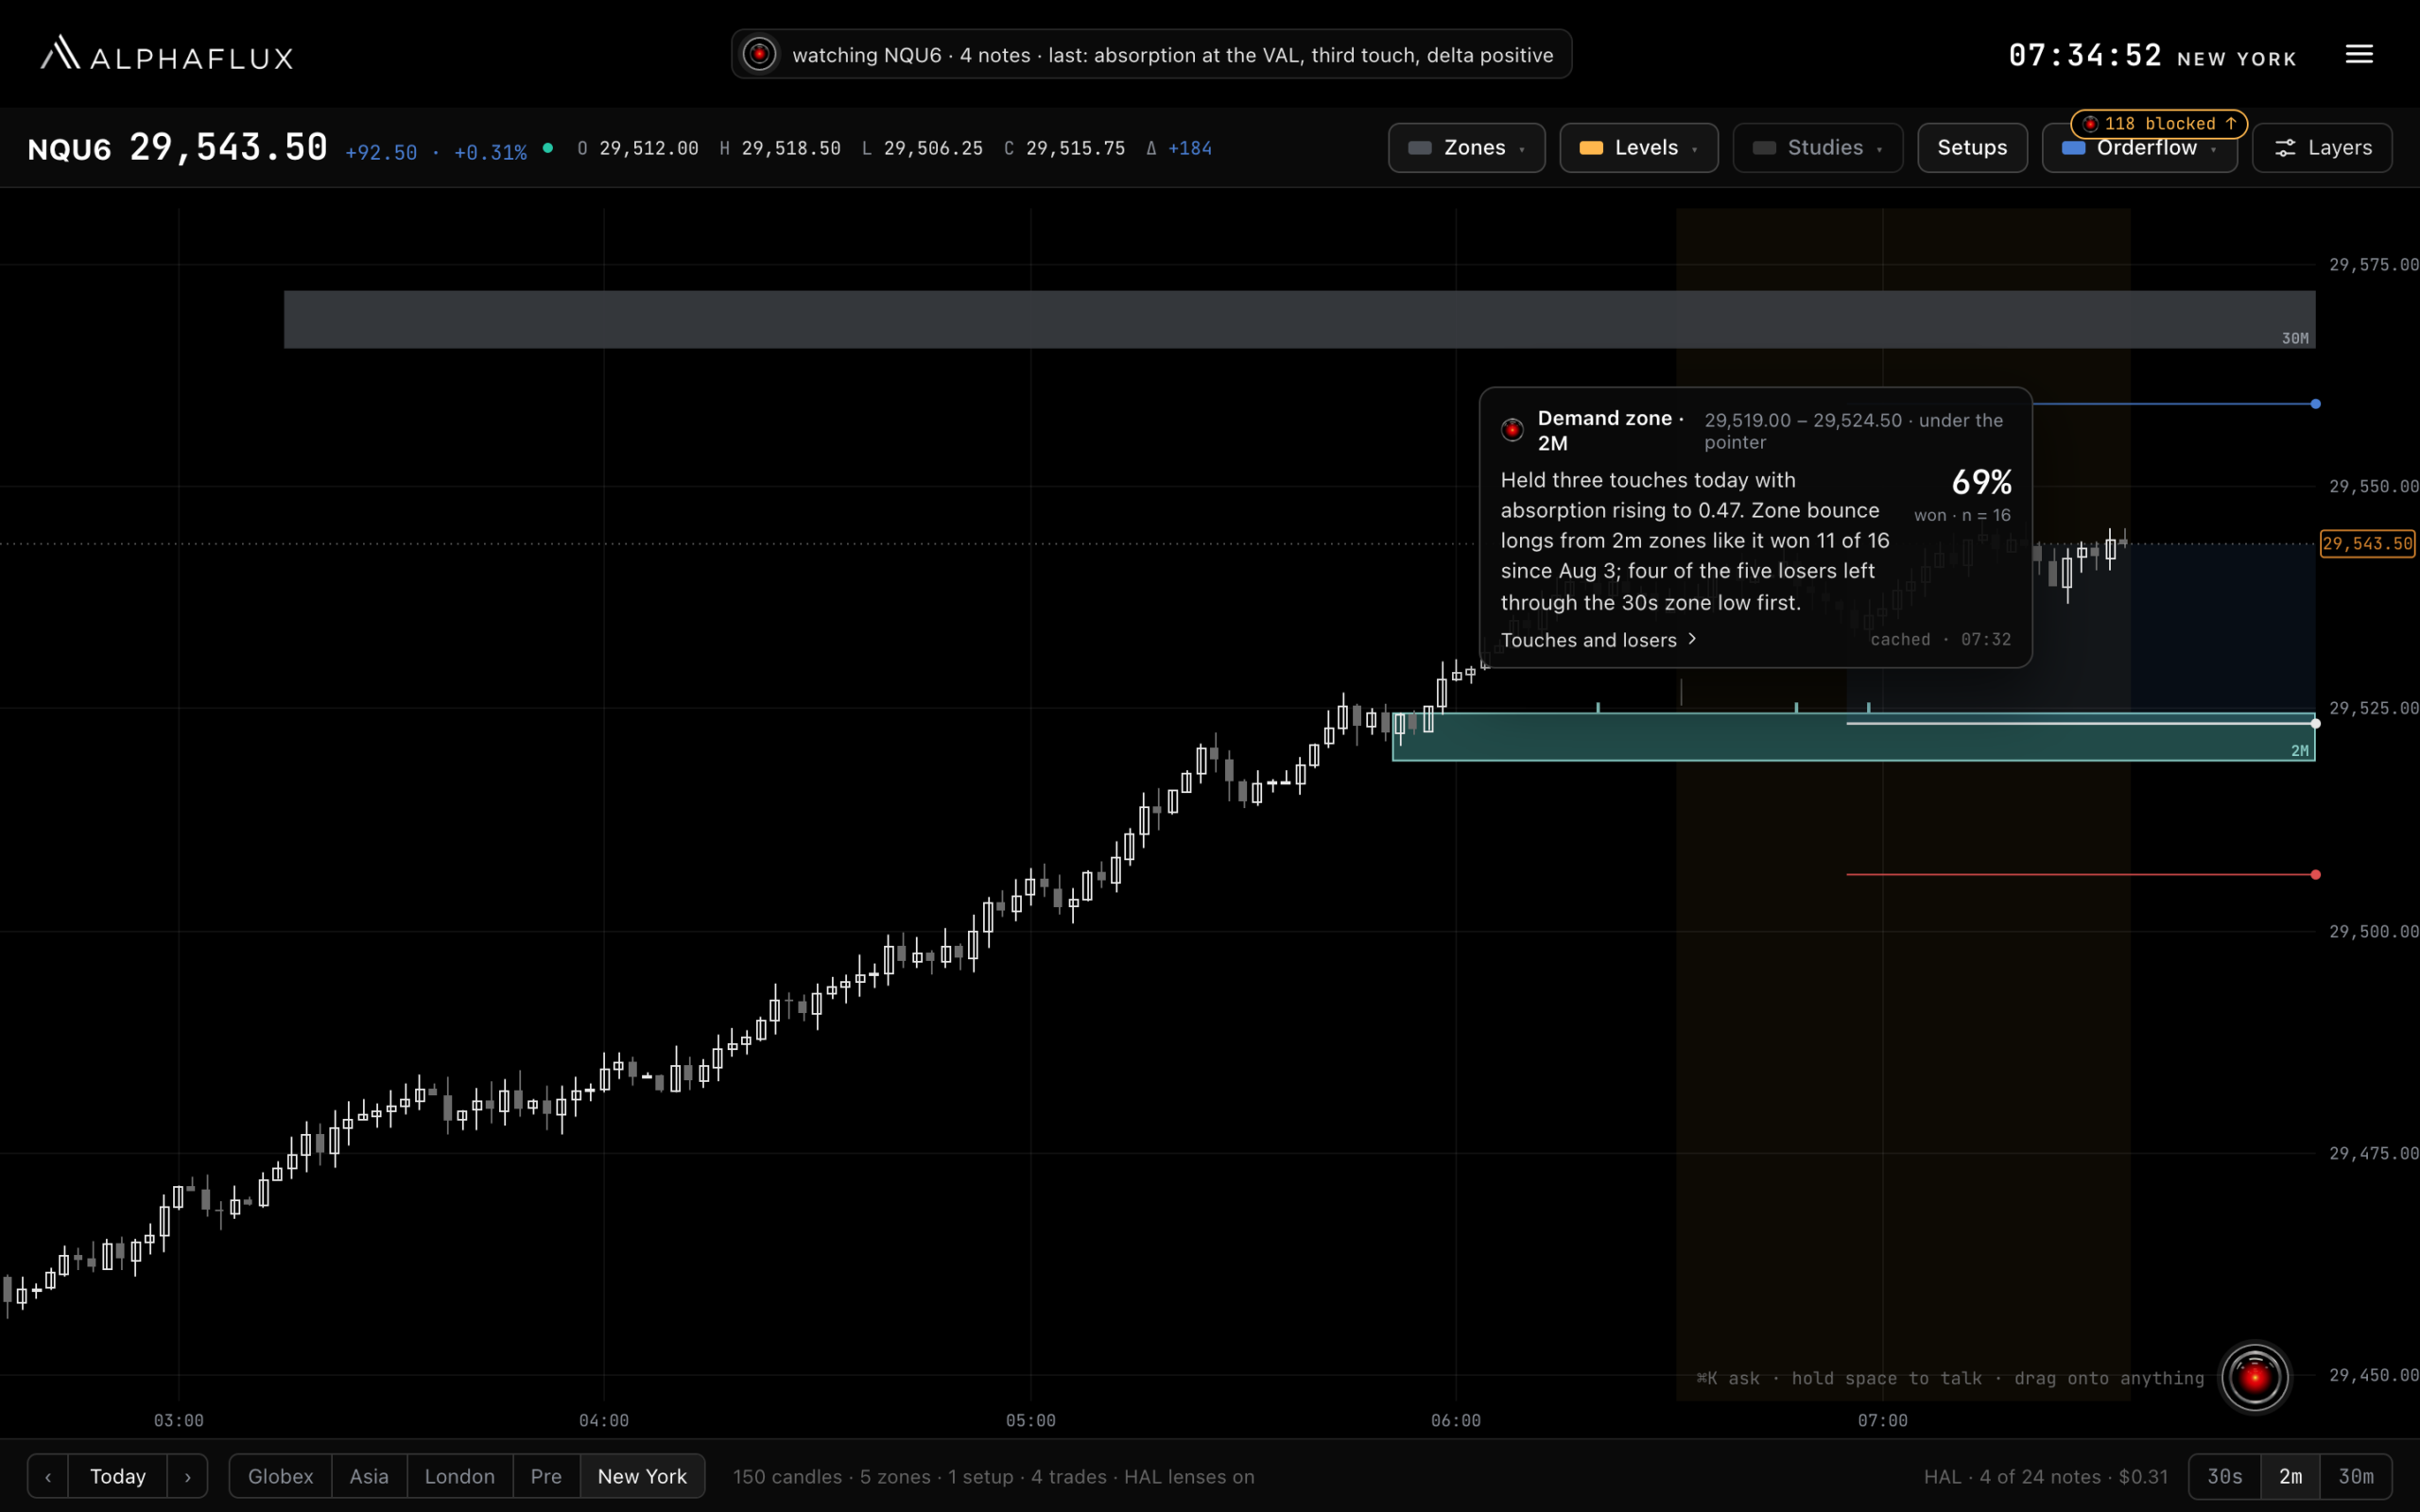Click the green live status dot next to +0.31%
The width and height of the screenshot is (2420, 1512).
coord(548,148)
